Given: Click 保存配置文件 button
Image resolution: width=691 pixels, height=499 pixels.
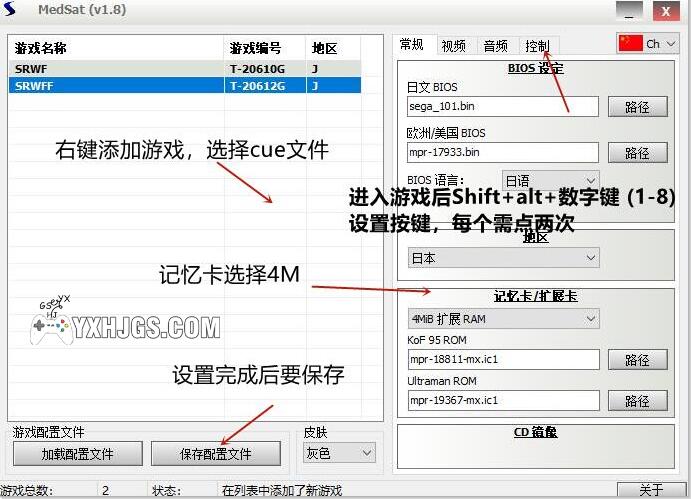Looking at the screenshot, I should tap(215, 454).
